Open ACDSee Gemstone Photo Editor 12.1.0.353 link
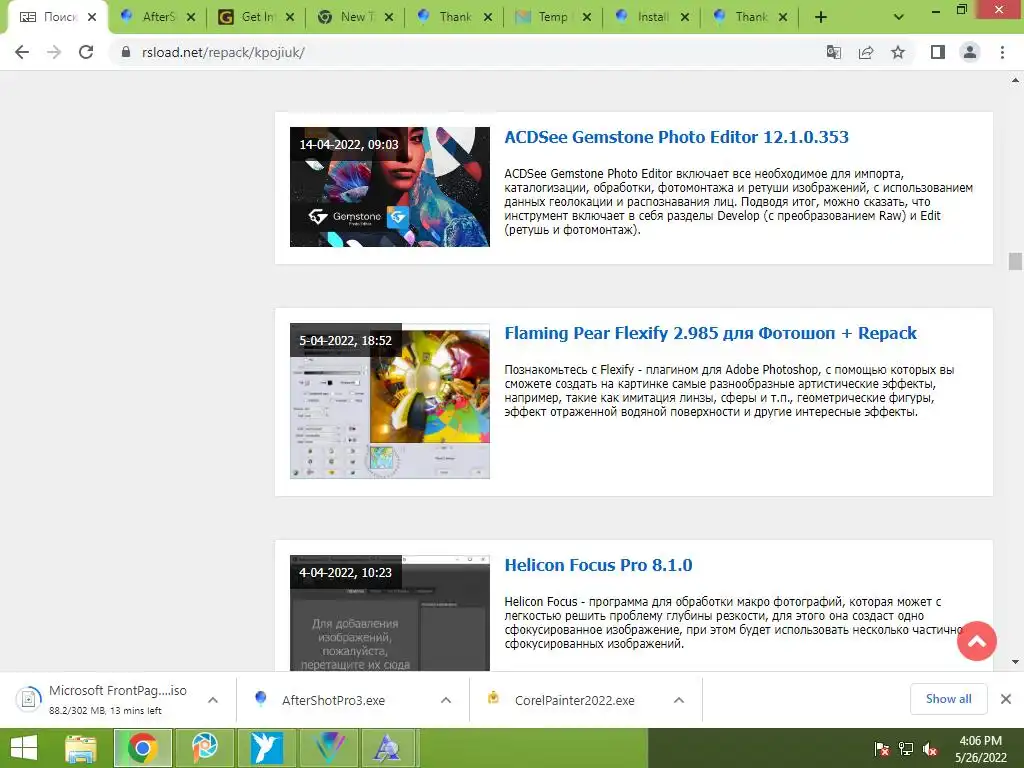 pos(676,137)
